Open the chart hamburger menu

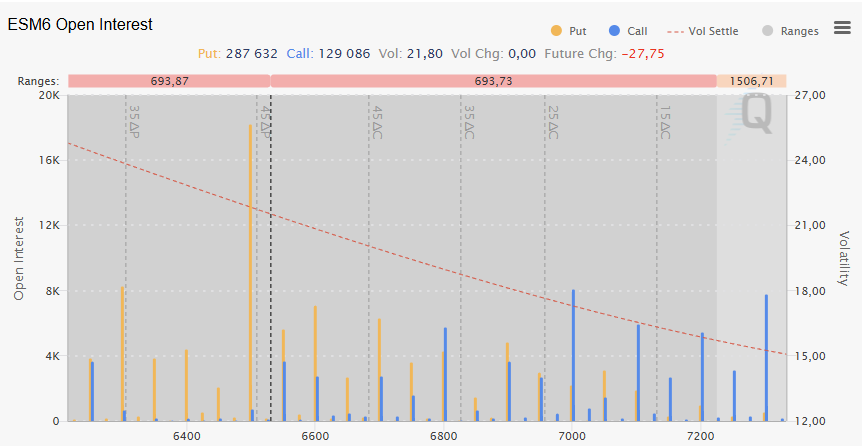840,30
